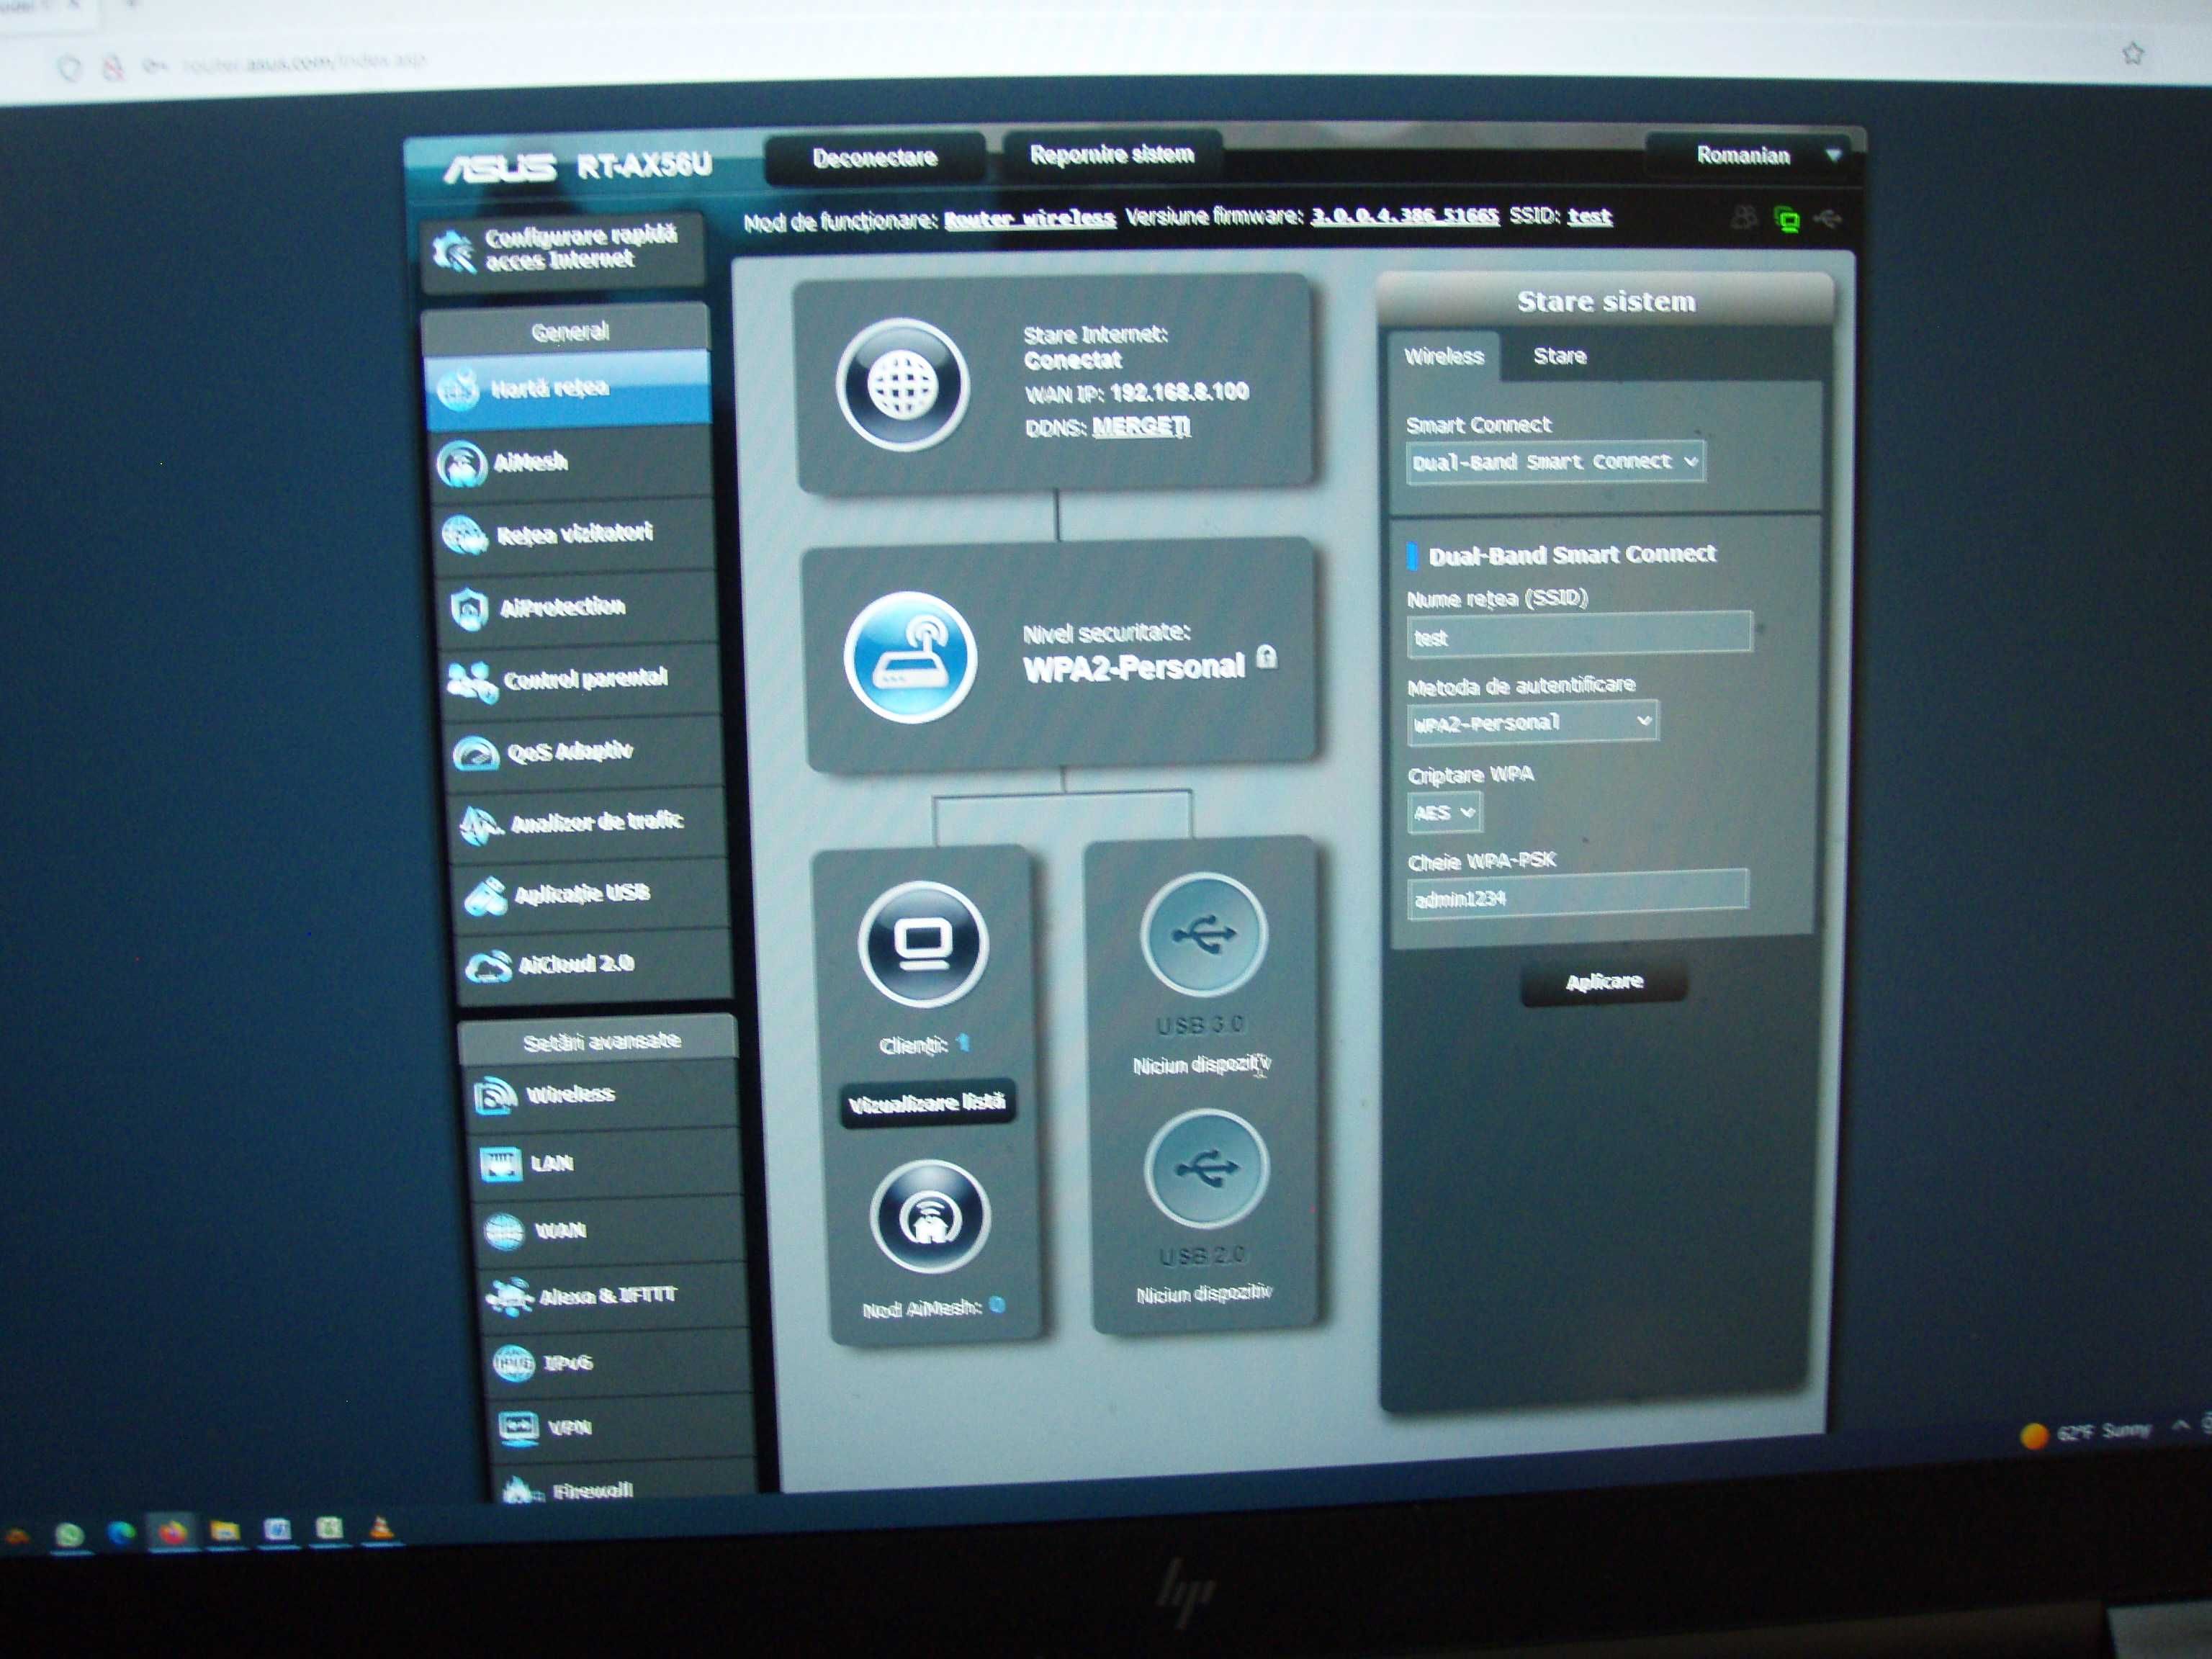
Task: Open the Clients computer icon
Action: tap(923, 943)
